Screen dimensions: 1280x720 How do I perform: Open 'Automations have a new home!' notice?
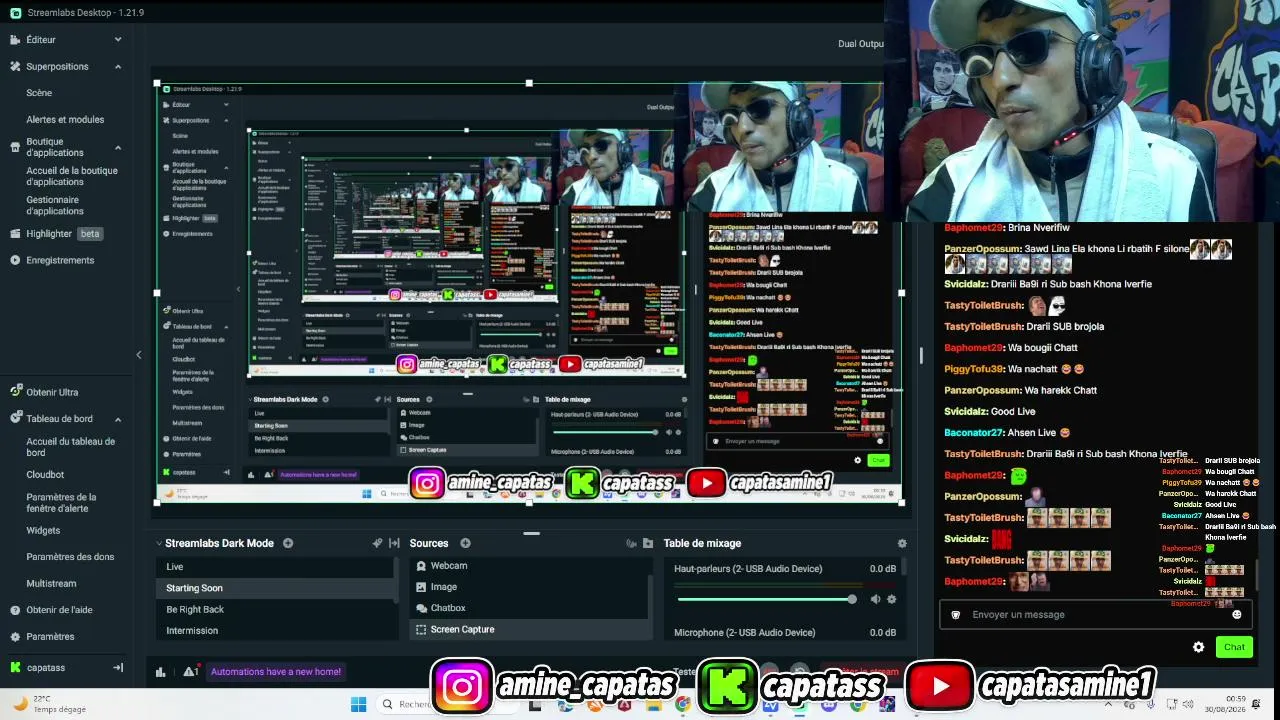[x=276, y=672]
